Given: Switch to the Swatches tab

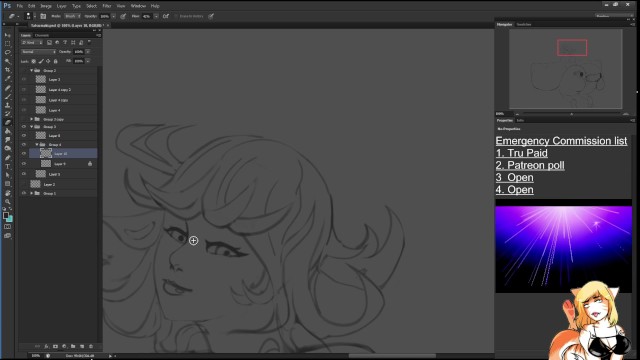Looking at the screenshot, I should (524, 24).
